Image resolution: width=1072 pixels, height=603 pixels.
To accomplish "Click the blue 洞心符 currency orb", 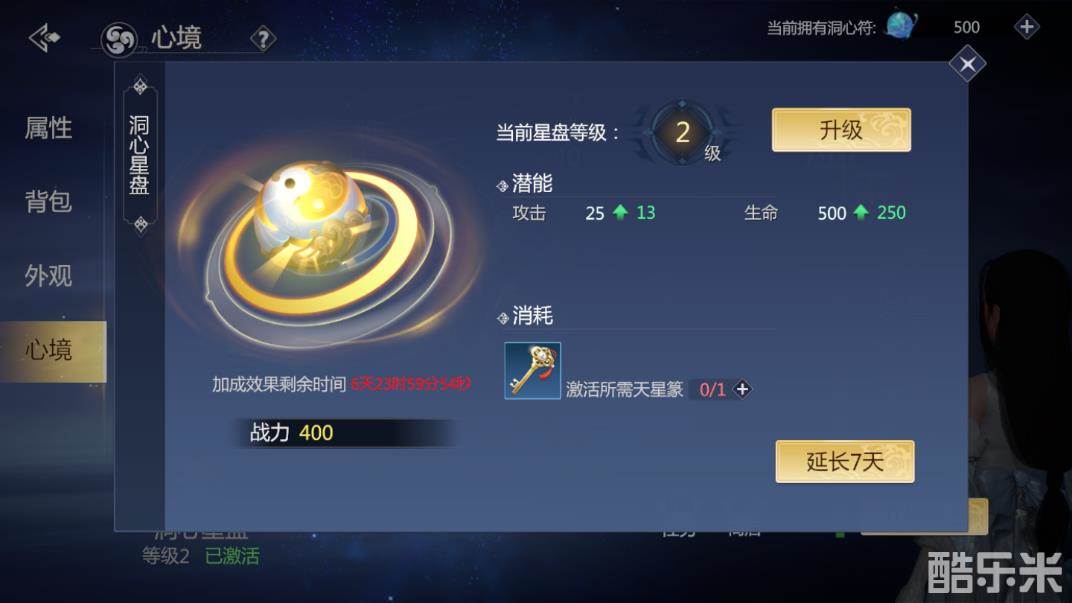I will tap(901, 26).
